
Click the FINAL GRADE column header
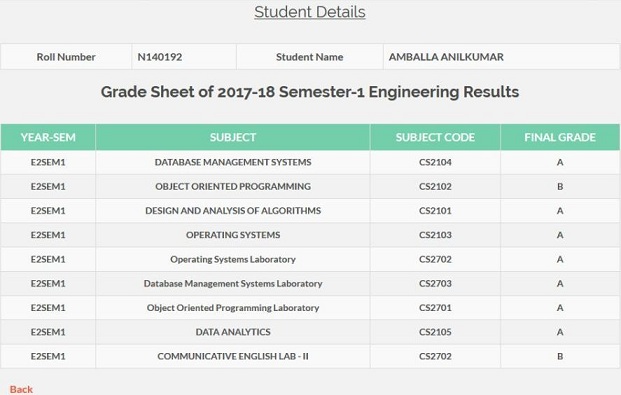point(560,137)
